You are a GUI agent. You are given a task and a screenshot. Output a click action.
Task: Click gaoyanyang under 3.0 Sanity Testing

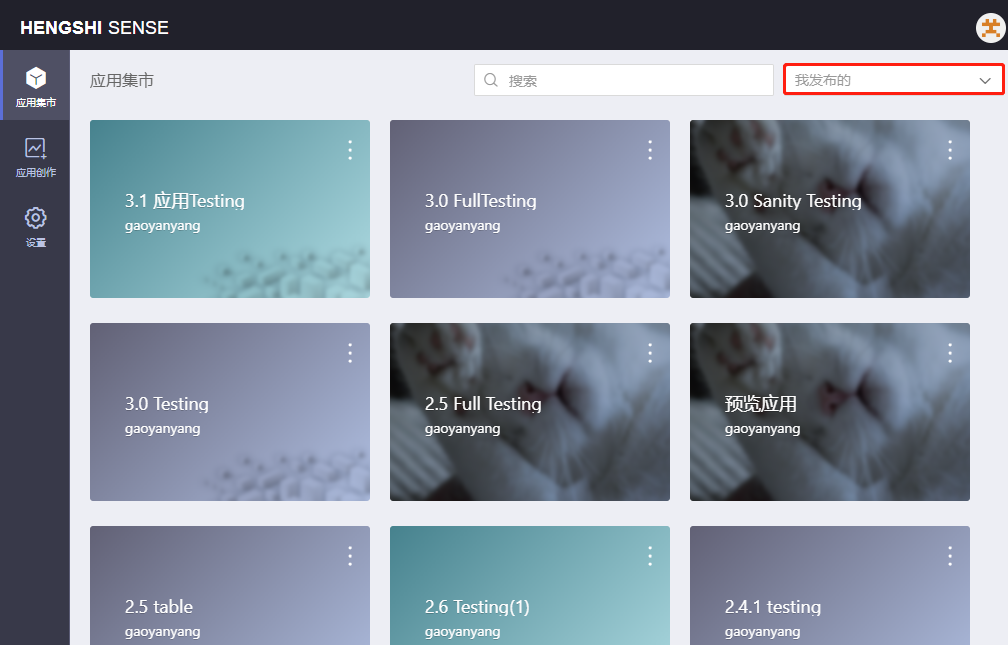click(x=762, y=226)
